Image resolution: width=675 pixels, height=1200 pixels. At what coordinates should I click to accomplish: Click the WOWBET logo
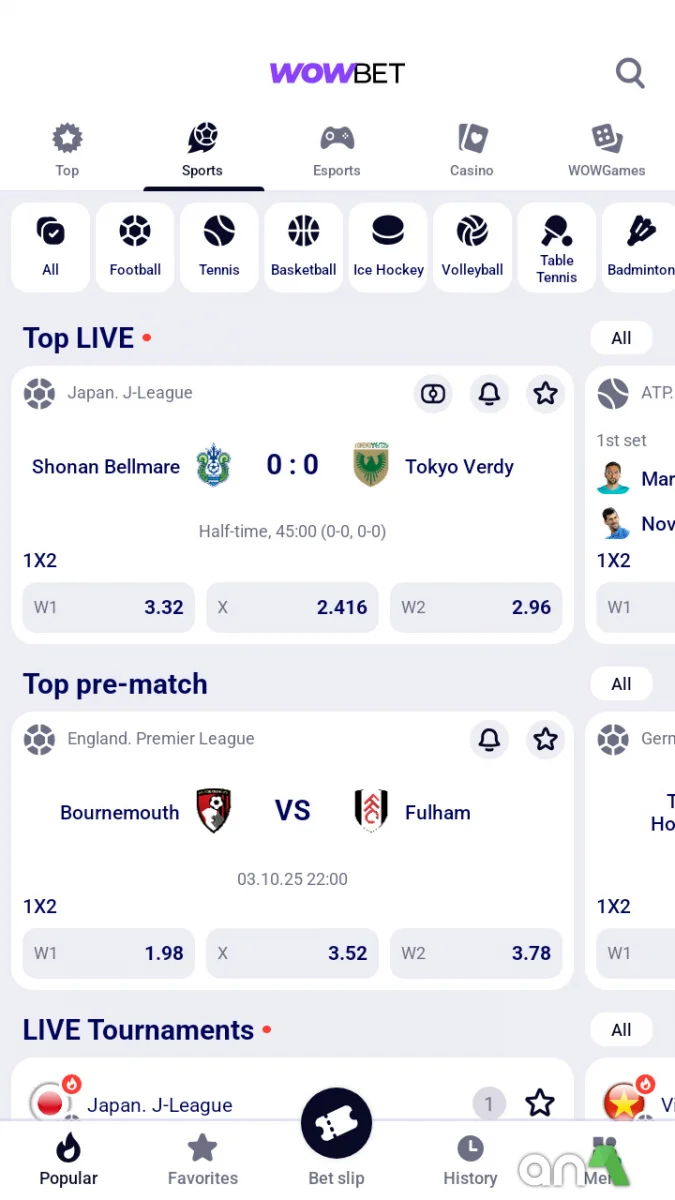coord(337,73)
